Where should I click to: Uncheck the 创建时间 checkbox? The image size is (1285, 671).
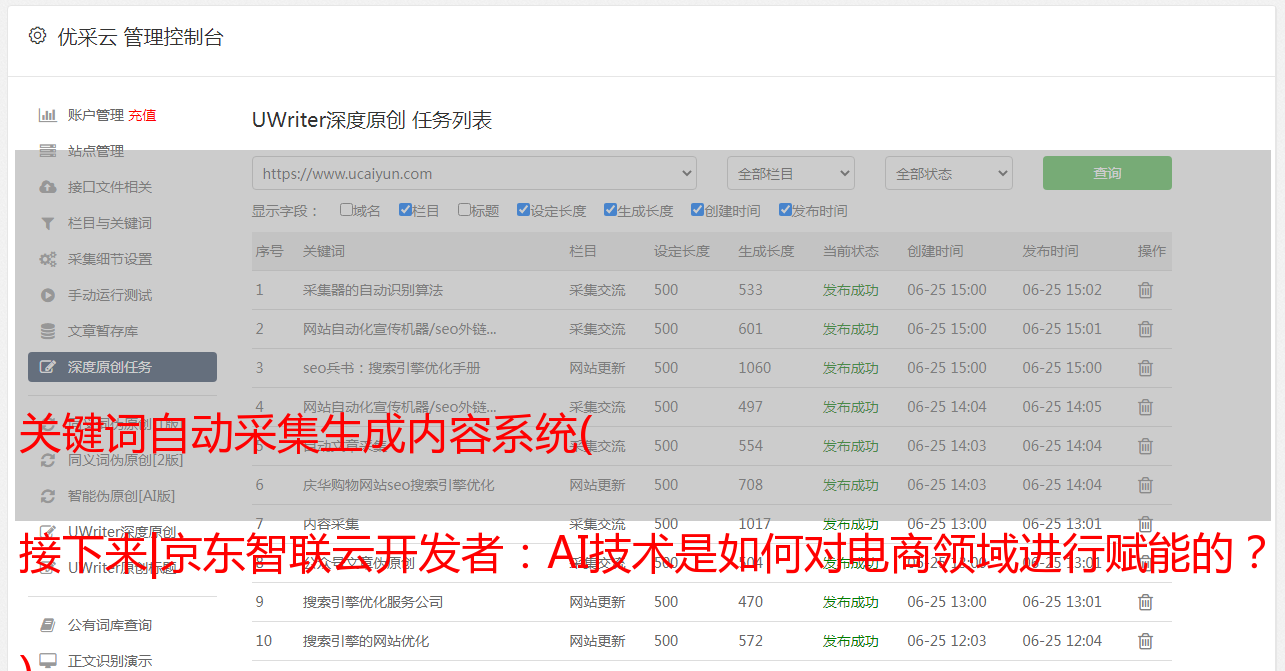(697, 210)
